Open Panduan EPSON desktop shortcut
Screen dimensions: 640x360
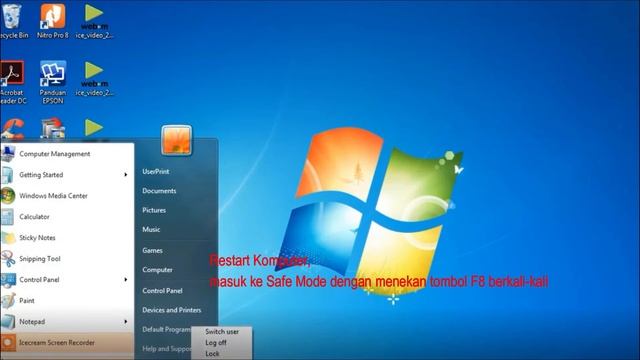53,82
